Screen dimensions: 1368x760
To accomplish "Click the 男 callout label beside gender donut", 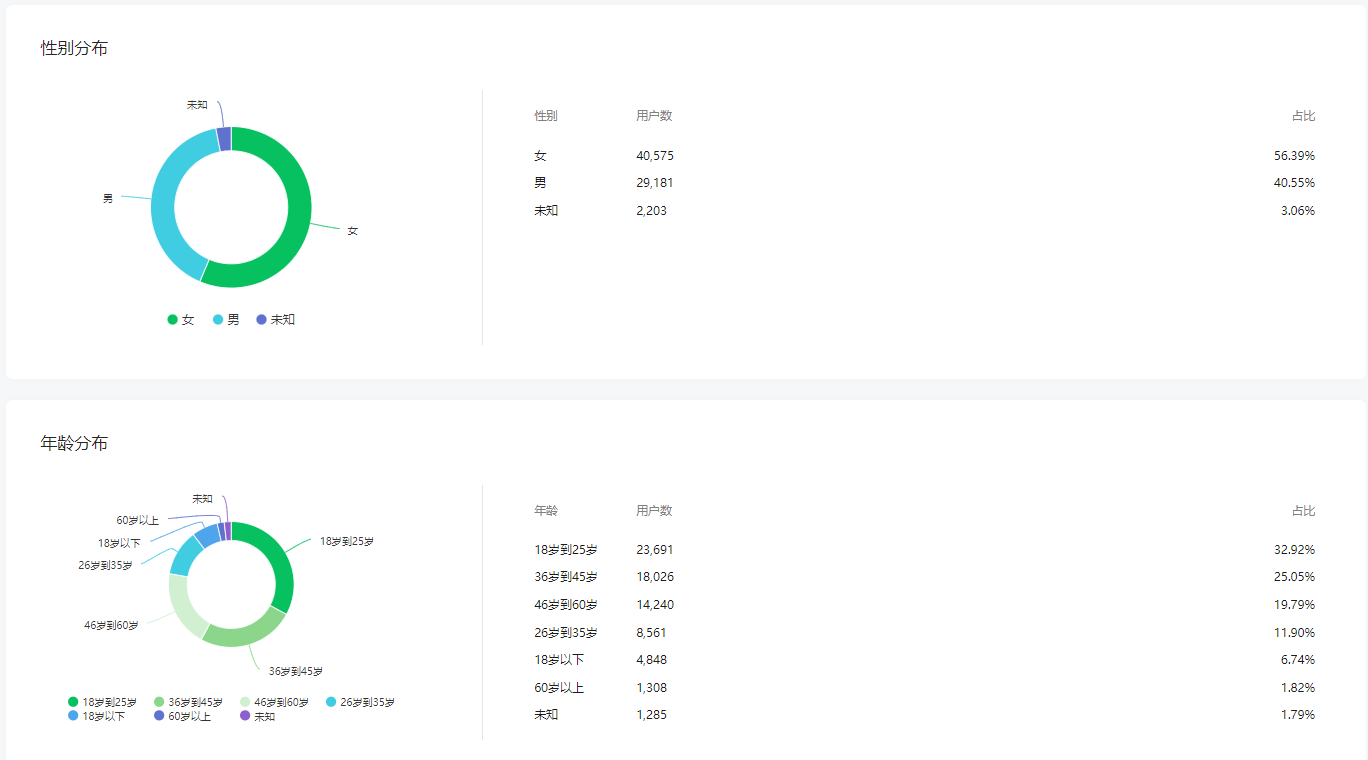I will [x=108, y=199].
